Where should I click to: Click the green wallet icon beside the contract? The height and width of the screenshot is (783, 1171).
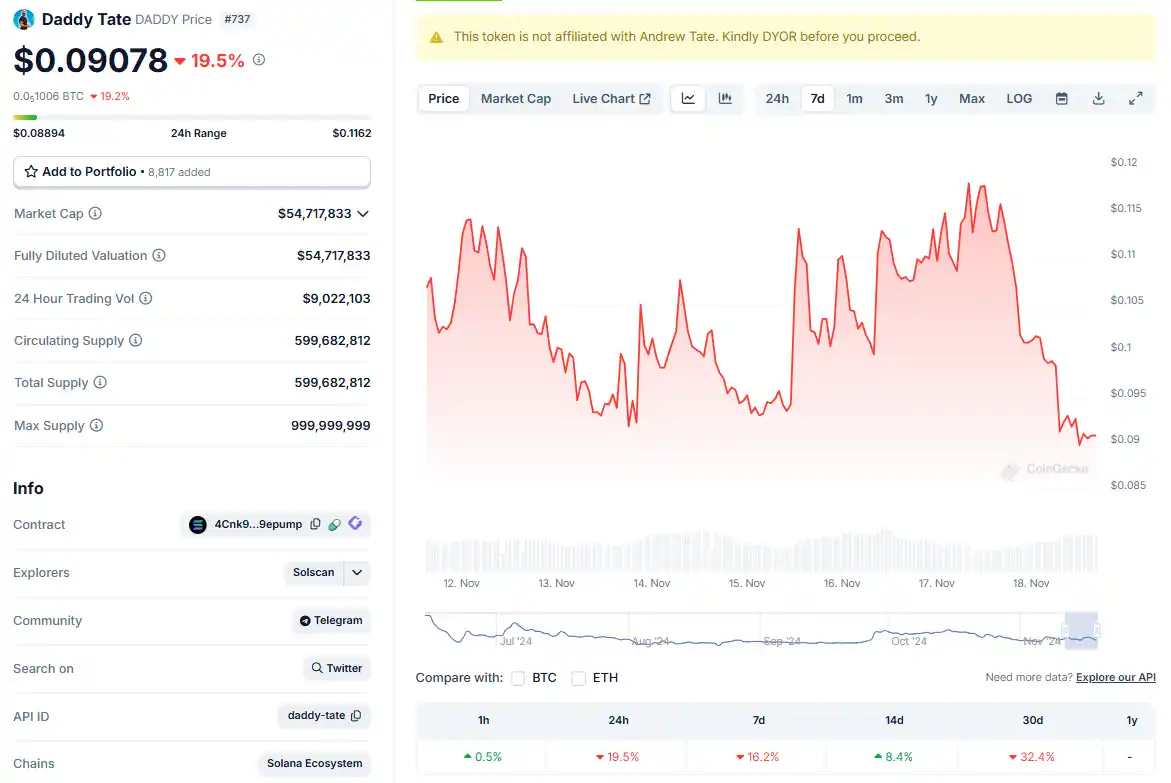[335, 524]
